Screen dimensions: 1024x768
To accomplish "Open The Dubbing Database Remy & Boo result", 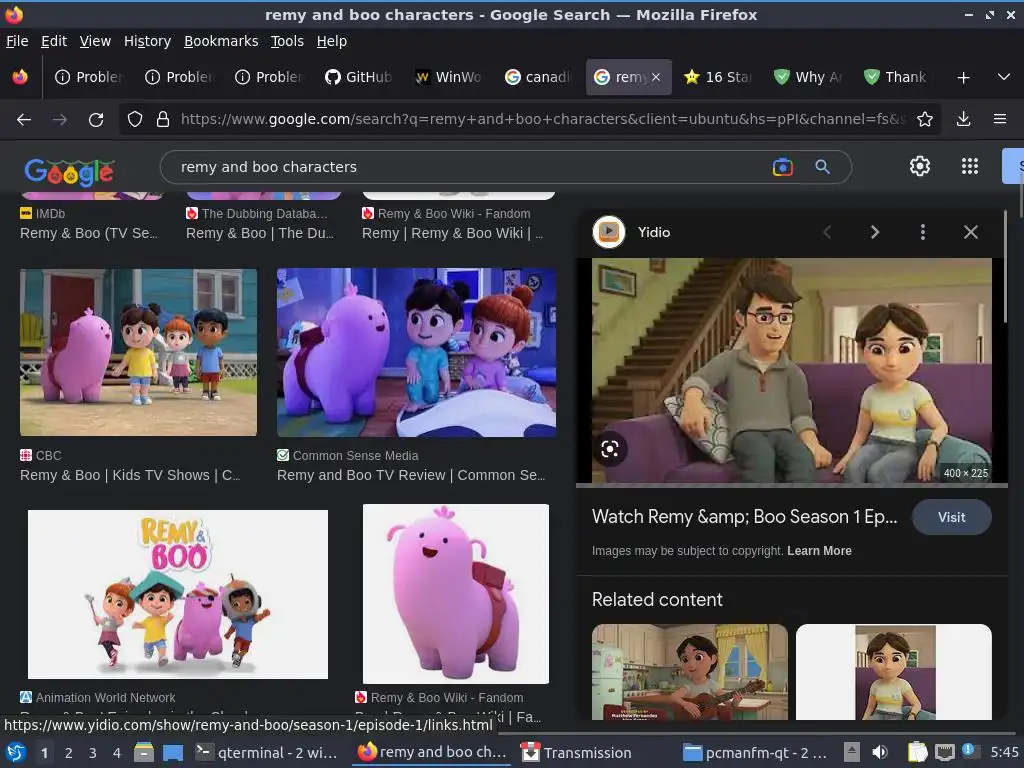I will [260, 233].
